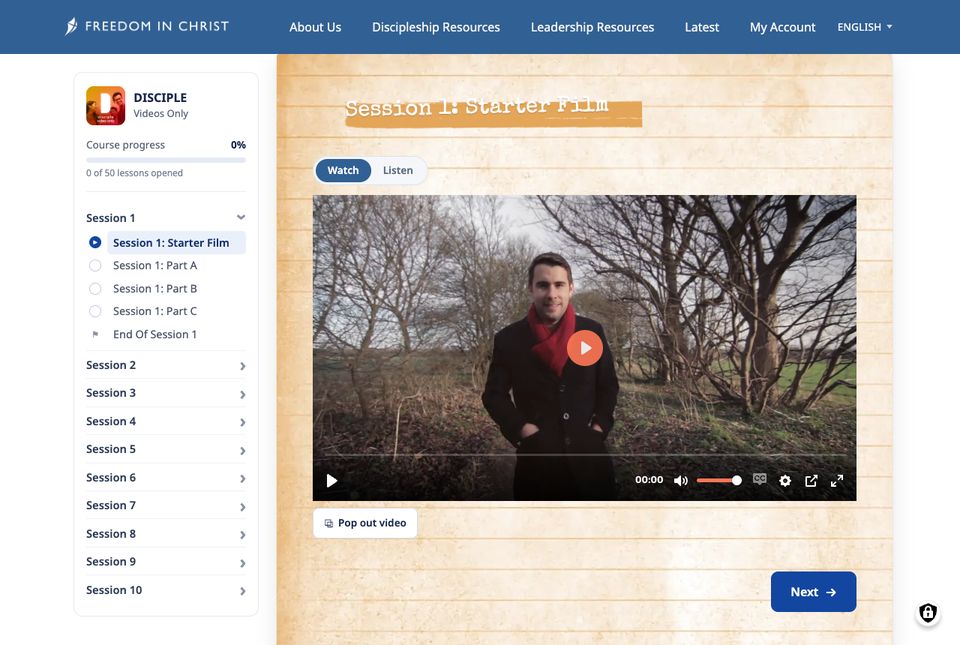Go to My Account
960x645 pixels.
tap(782, 27)
